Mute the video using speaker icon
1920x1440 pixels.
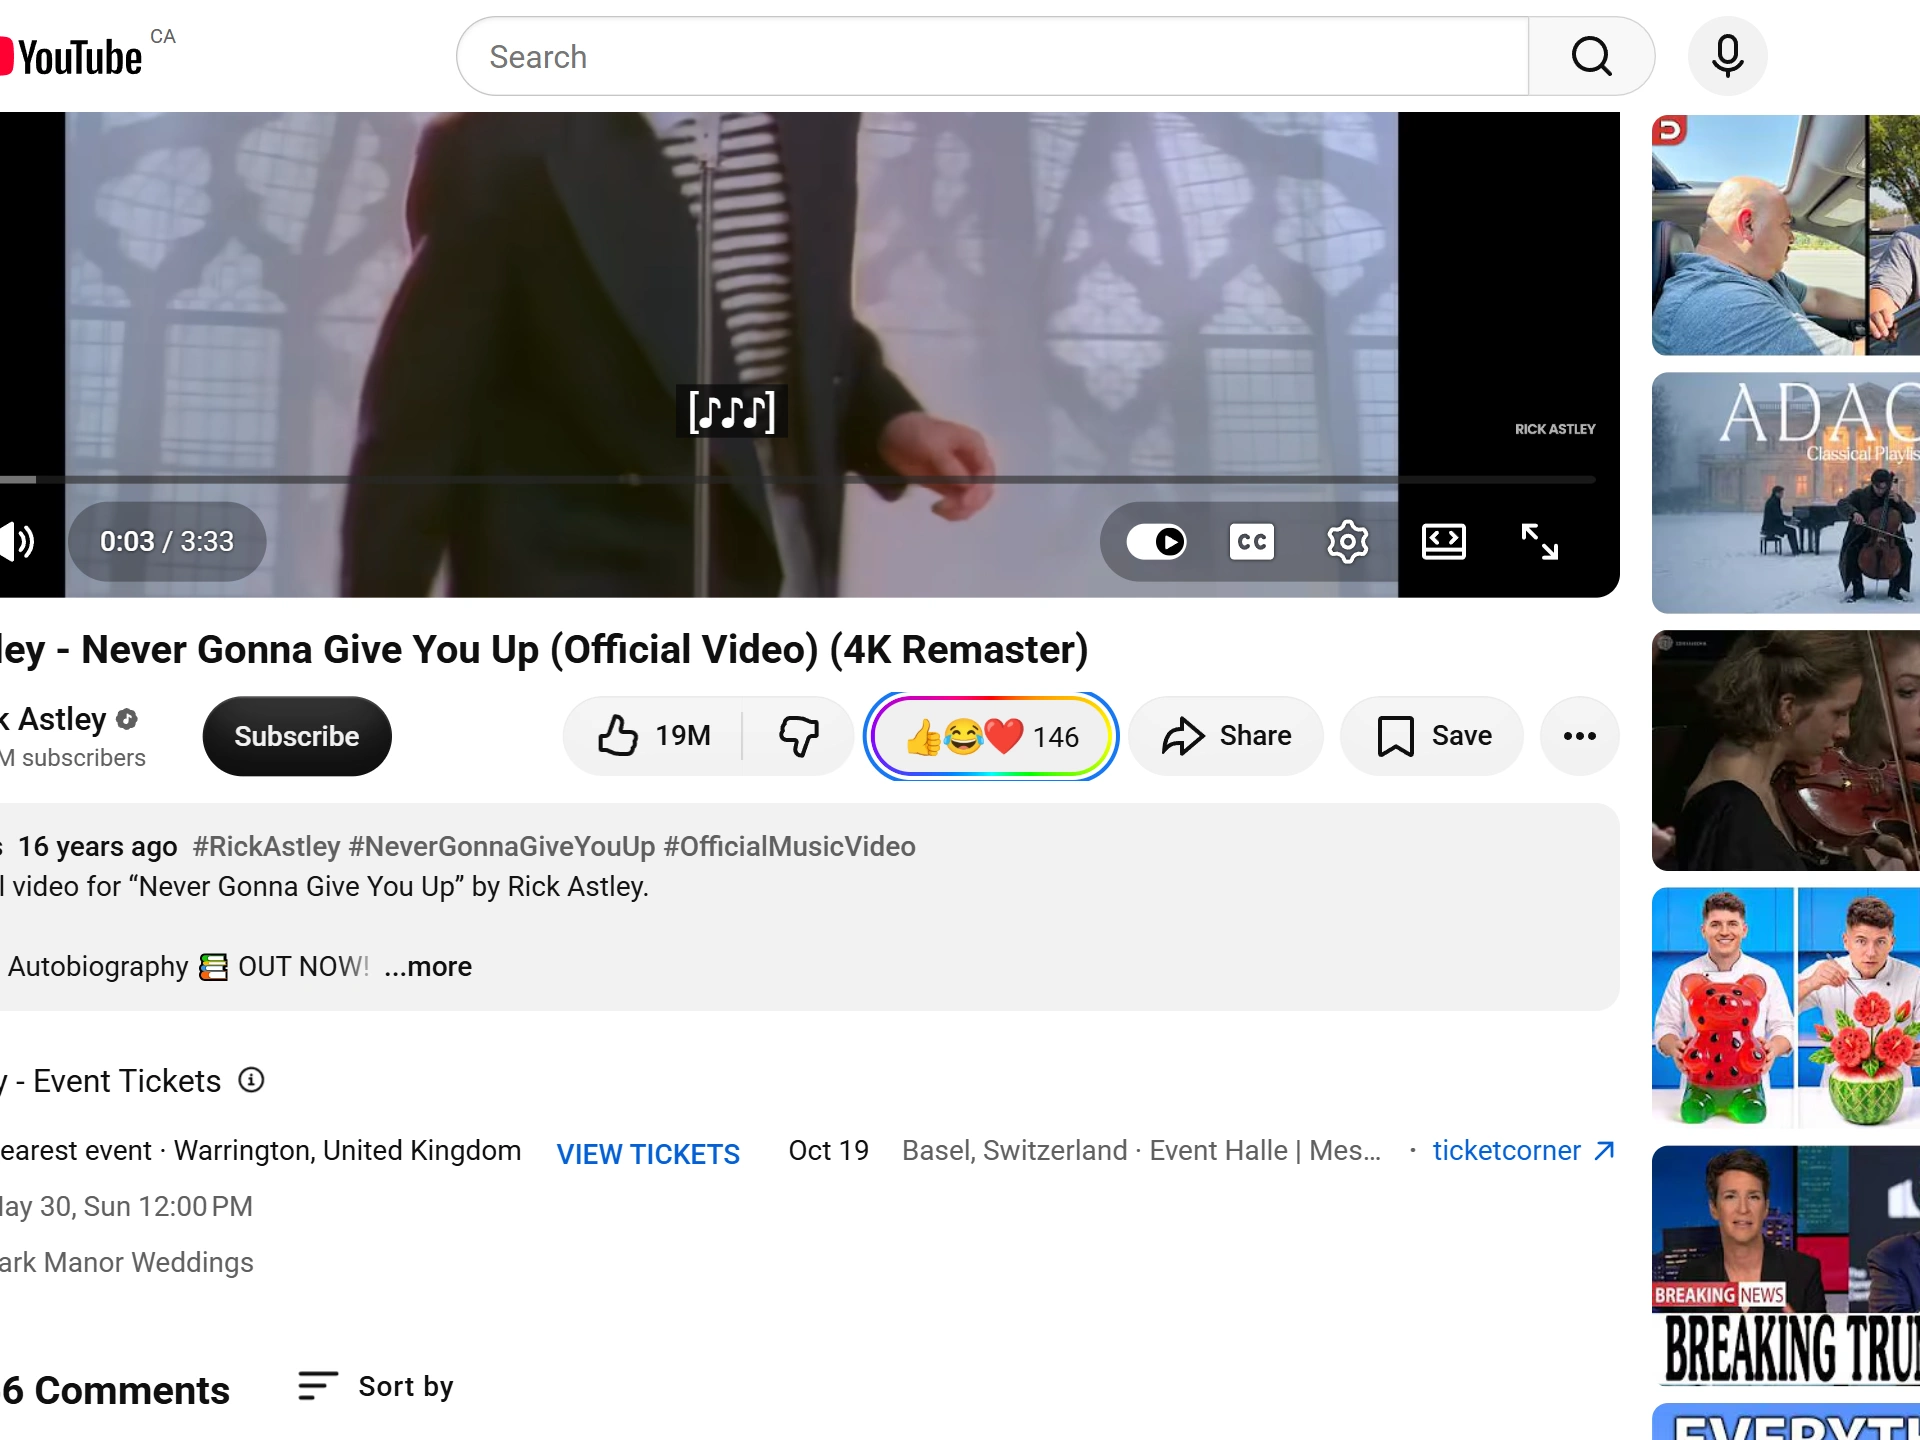click(18, 541)
